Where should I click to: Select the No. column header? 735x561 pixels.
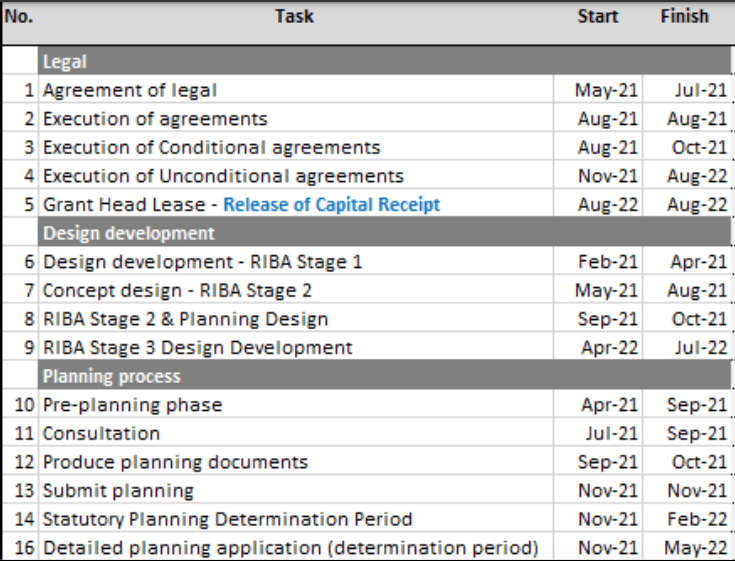19,16
